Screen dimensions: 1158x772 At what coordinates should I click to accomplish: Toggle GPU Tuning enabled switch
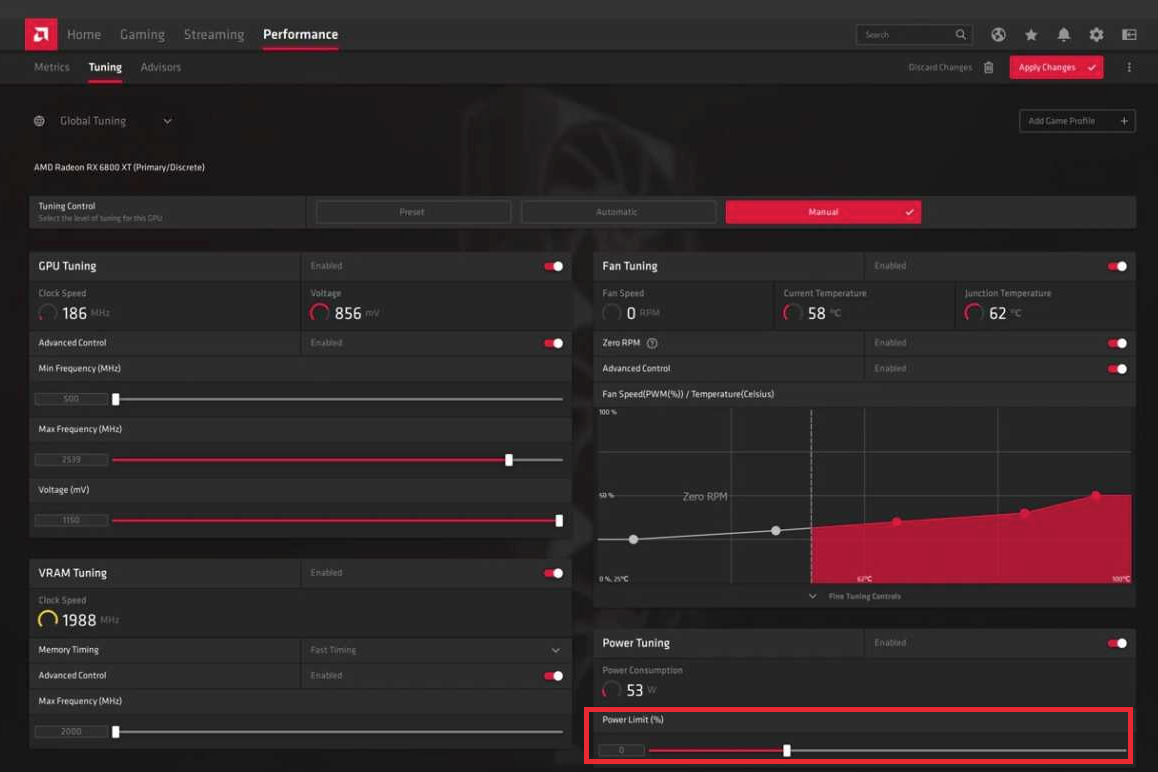[x=553, y=266]
